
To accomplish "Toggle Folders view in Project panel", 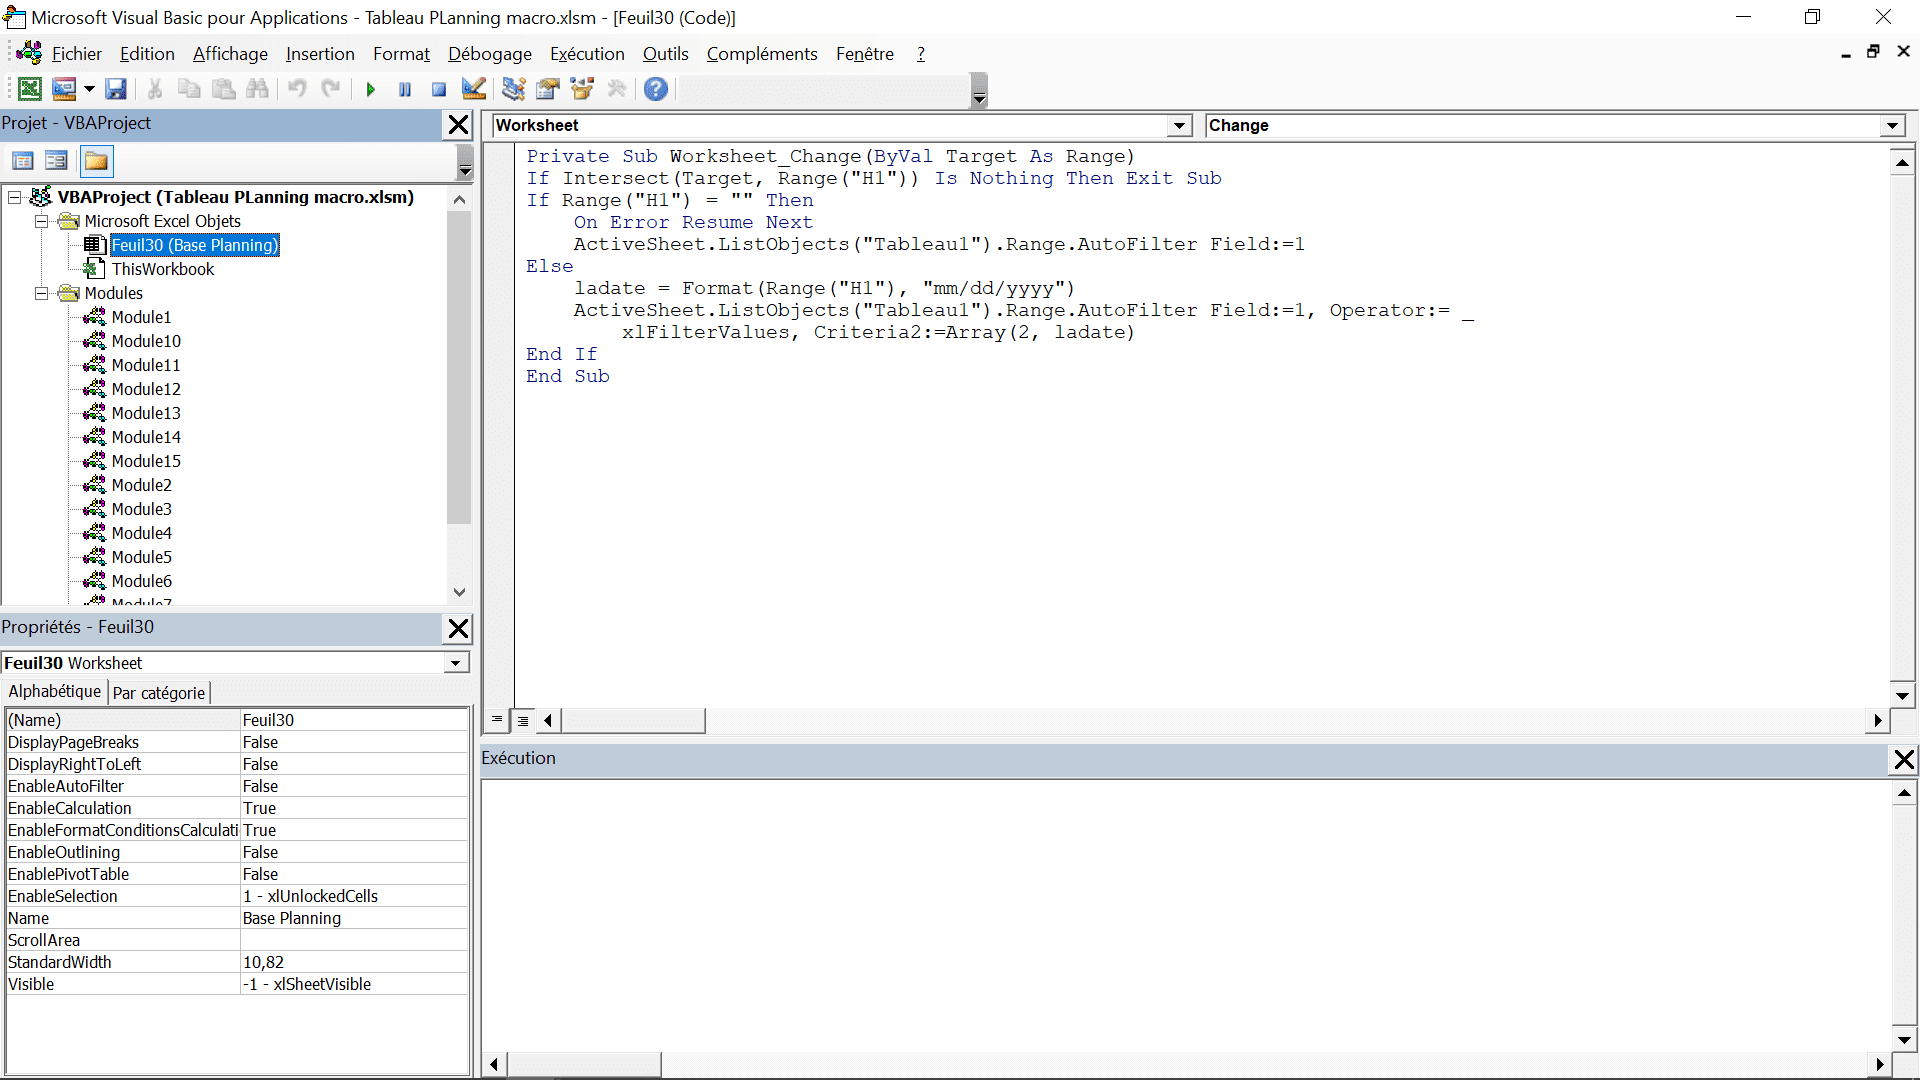I will [x=96, y=161].
